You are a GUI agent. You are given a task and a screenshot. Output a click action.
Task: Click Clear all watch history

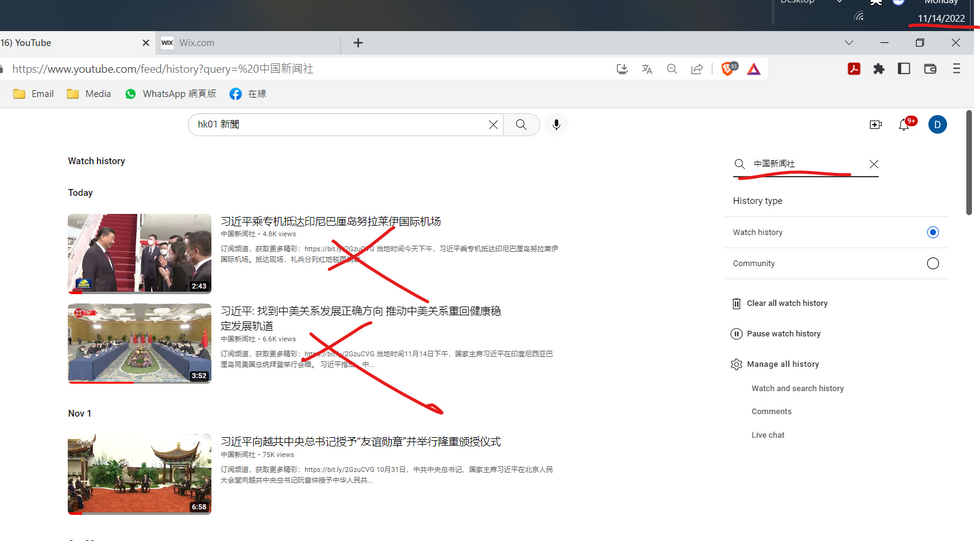pos(779,303)
